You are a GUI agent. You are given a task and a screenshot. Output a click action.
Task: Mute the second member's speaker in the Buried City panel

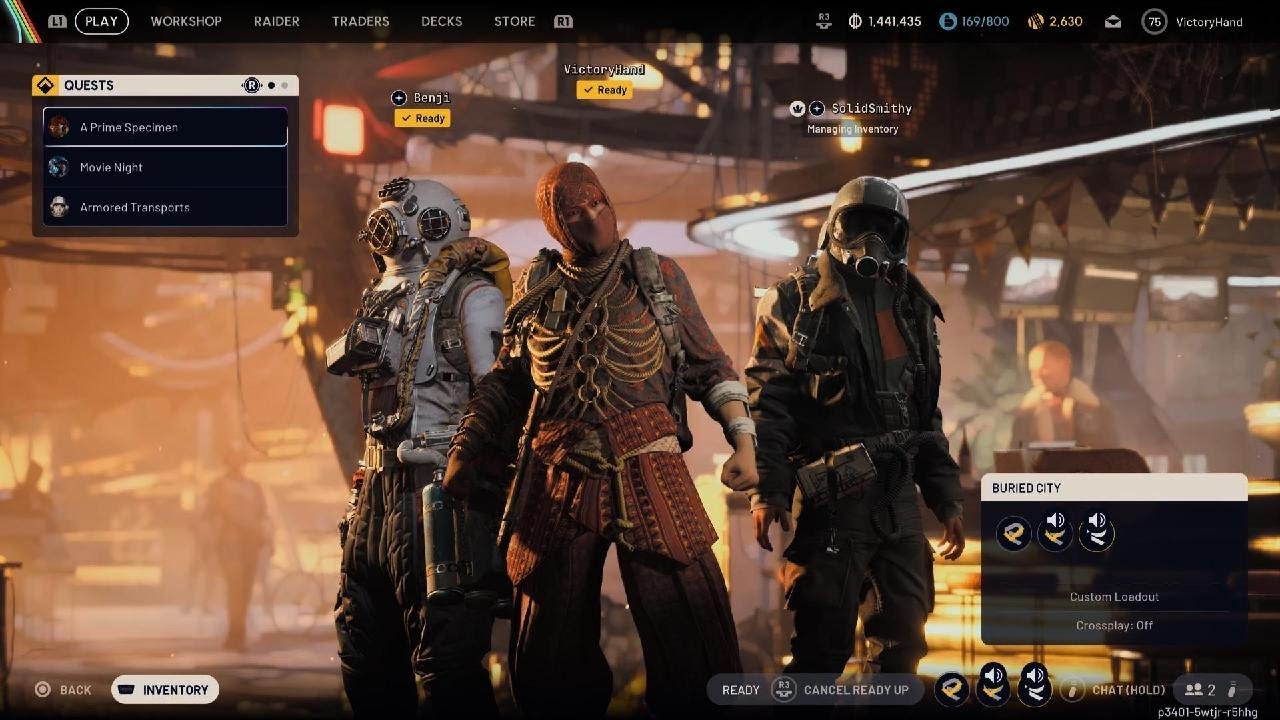tap(1055, 520)
